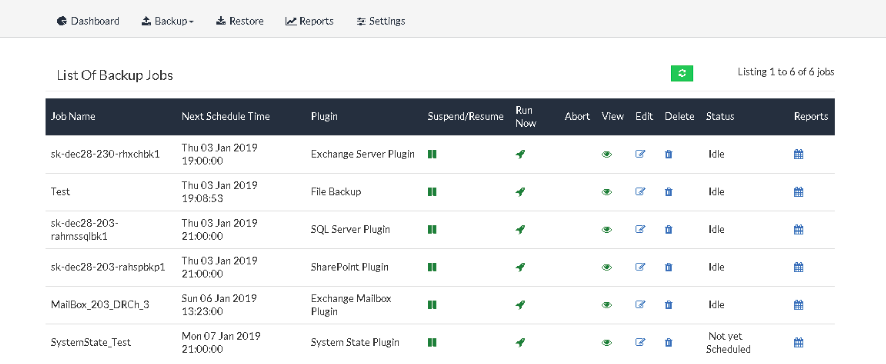This screenshot has width=886, height=364.
Task: Run the Exchange Mailbox Plugin job now
Action: tap(520, 305)
